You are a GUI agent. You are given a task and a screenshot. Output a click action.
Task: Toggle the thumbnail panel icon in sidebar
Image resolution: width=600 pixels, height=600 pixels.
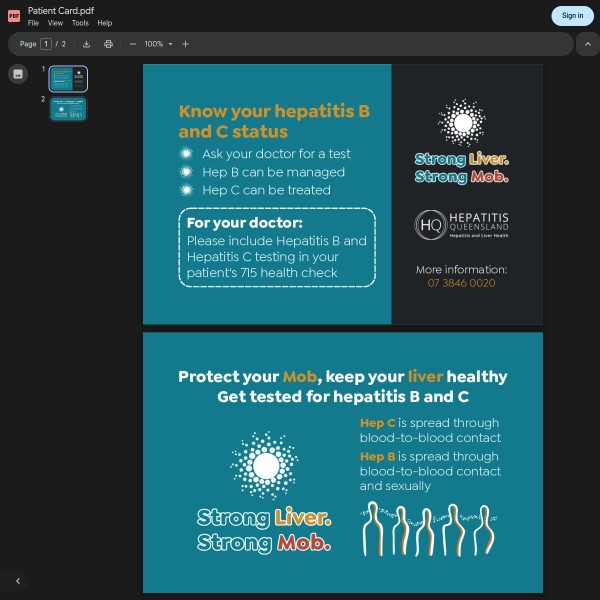[x=18, y=74]
